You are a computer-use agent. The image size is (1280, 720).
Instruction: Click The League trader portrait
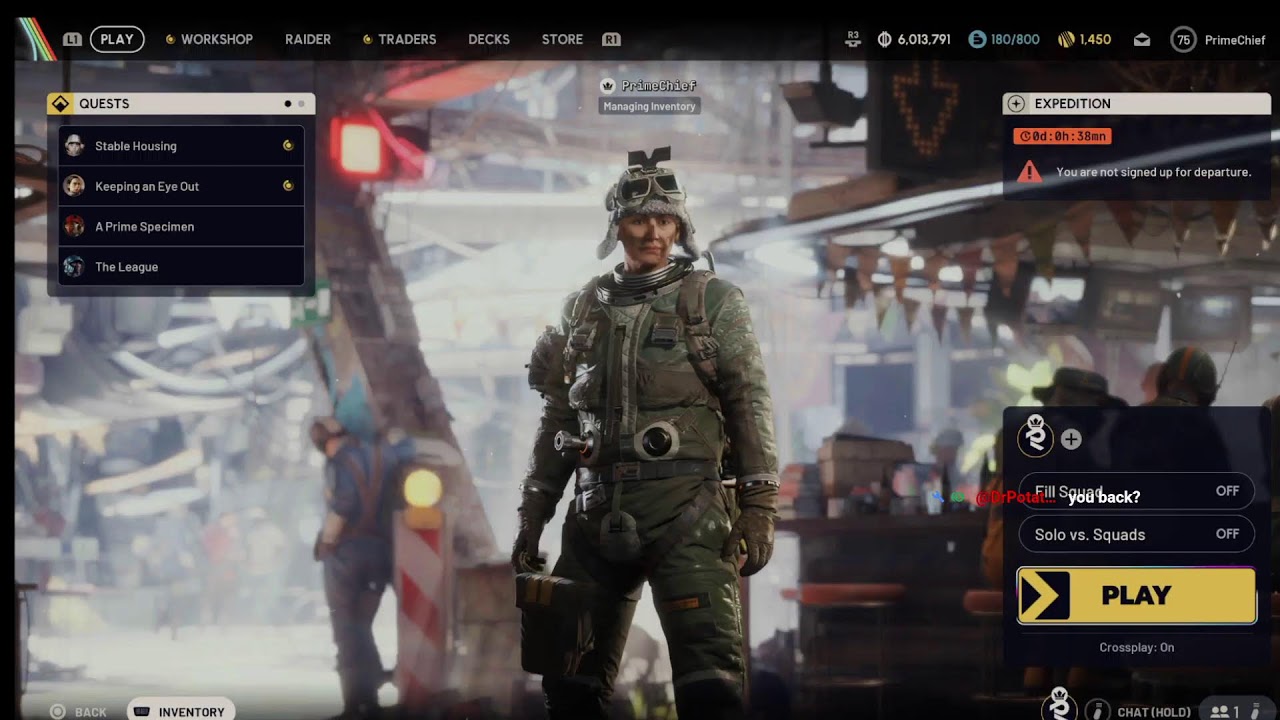[74, 267]
